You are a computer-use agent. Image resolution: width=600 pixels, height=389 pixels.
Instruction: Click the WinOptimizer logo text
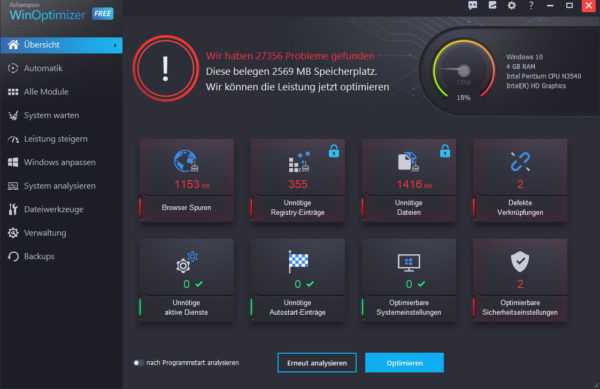[47, 15]
